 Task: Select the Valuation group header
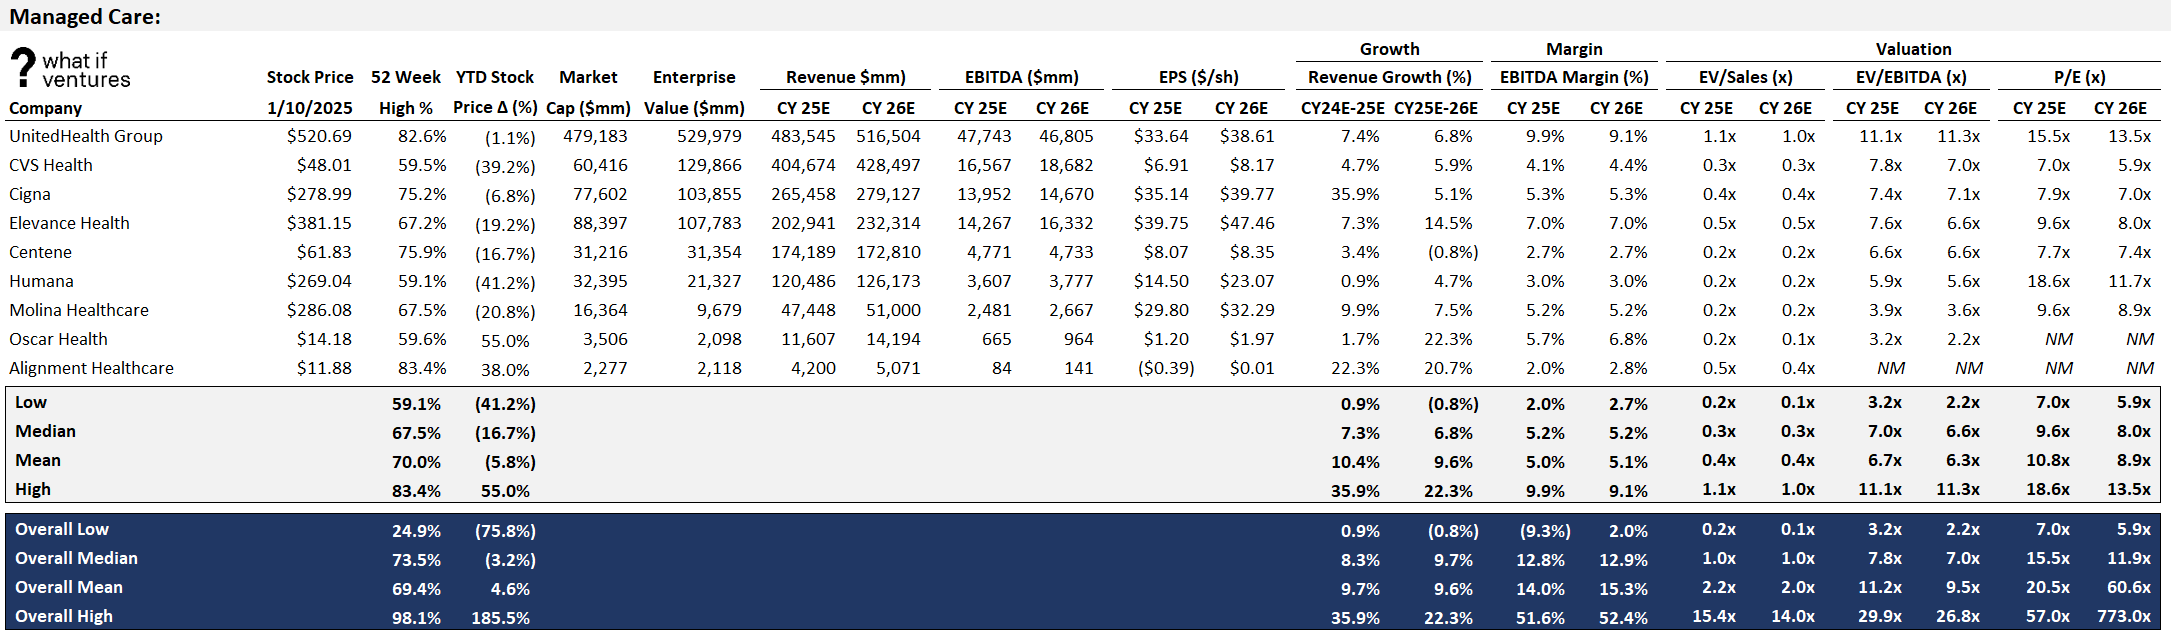click(1913, 49)
